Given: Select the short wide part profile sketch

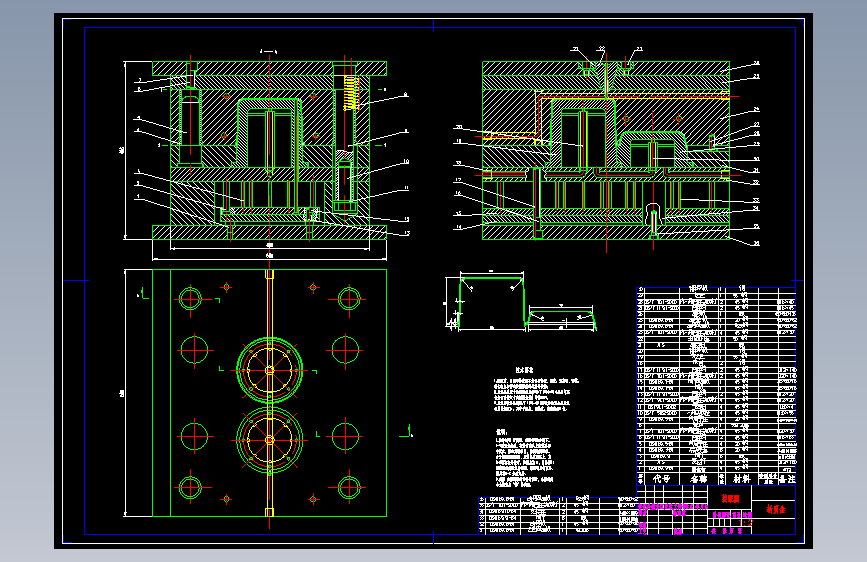Looking at the screenshot, I should 562,319.
